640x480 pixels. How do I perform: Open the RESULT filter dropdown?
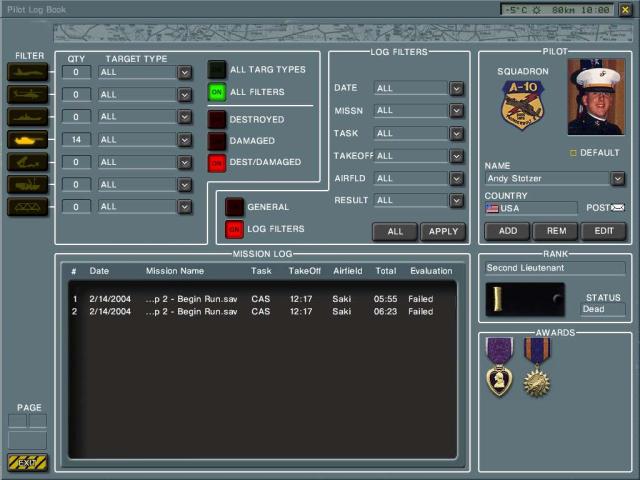(456, 200)
